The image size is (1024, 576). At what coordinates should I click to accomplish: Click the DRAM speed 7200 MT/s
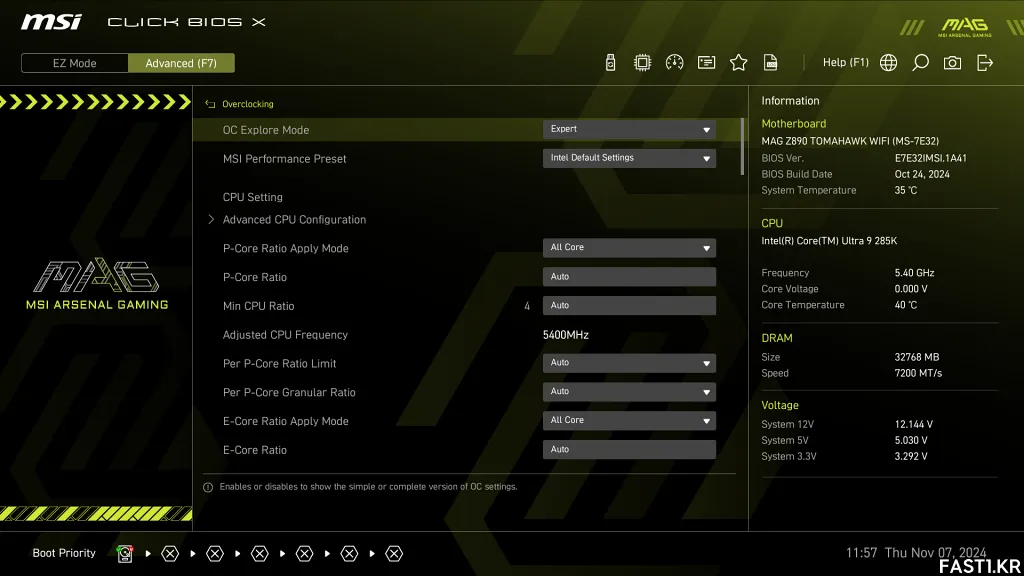(918, 374)
